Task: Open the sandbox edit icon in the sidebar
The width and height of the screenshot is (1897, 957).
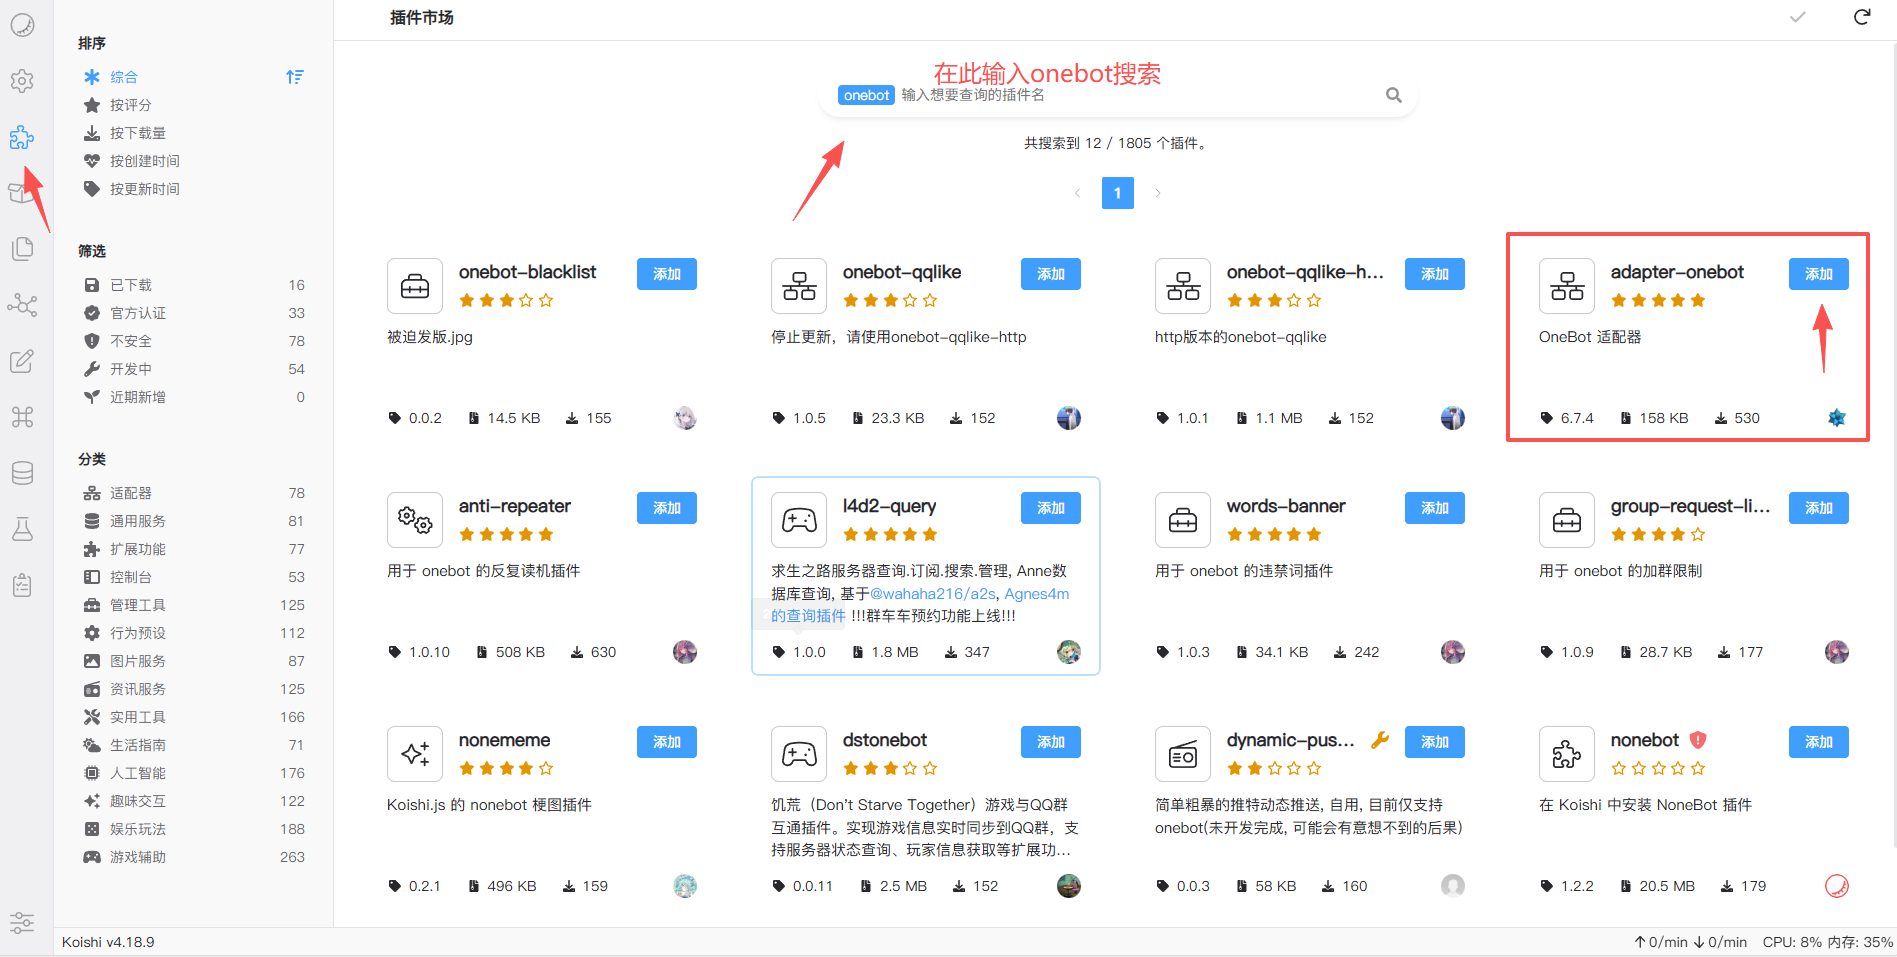Action: pos(22,361)
